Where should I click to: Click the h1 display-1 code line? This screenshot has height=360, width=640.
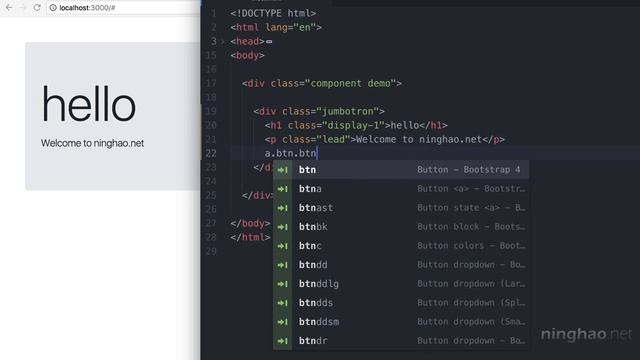(x=356, y=125)
